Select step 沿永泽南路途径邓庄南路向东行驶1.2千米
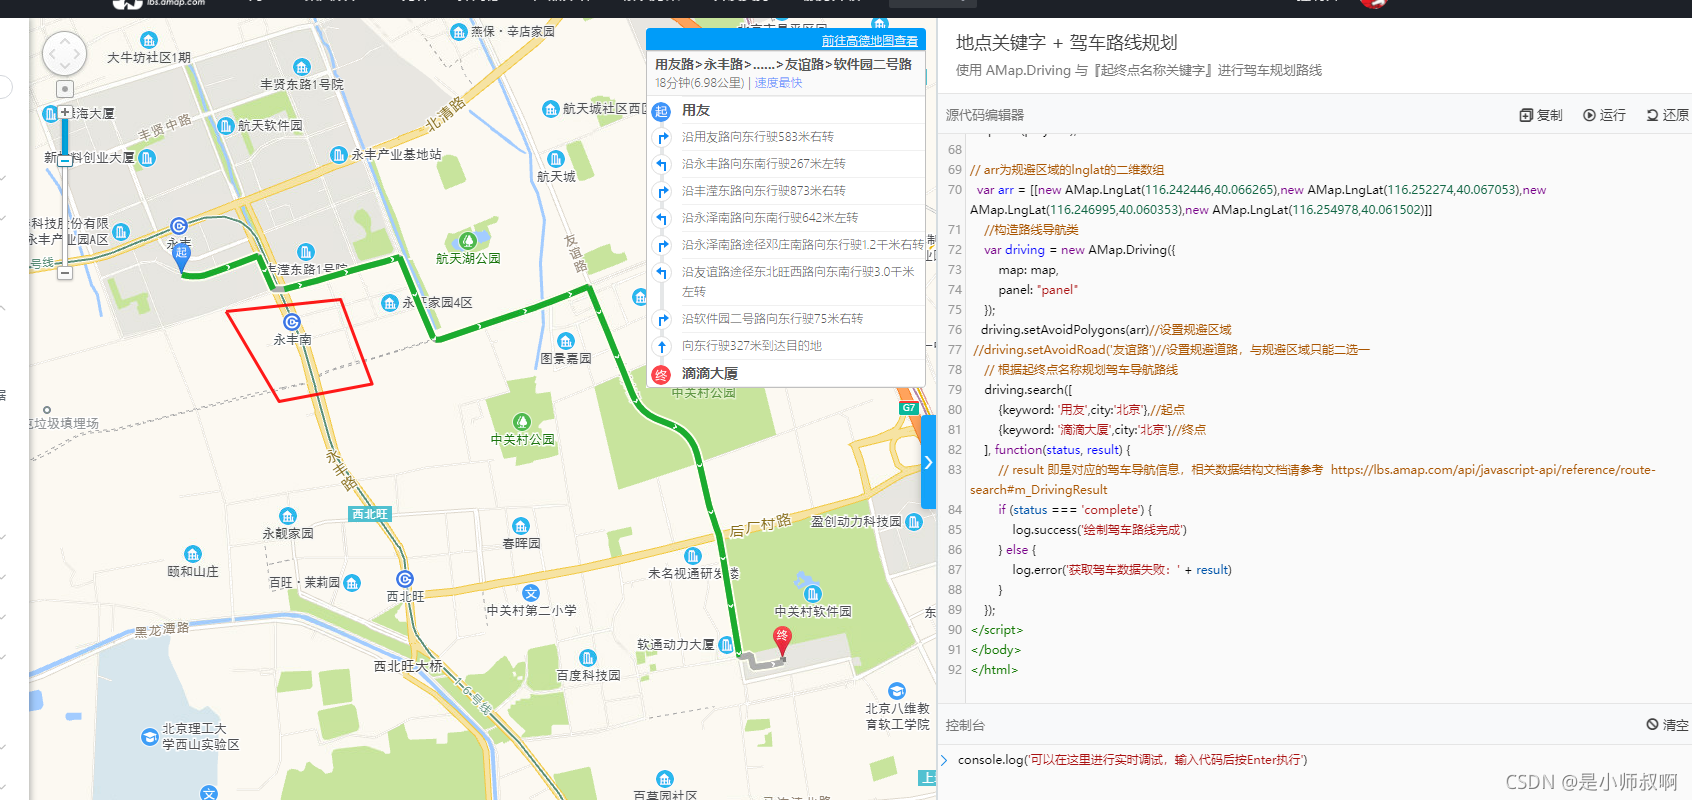The image size is (1692, 800). click(x=785, y=245)
